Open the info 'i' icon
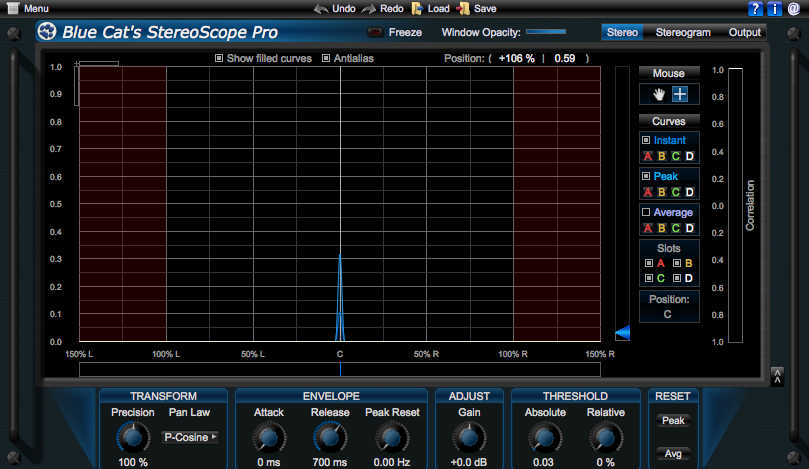 [774, 9]
